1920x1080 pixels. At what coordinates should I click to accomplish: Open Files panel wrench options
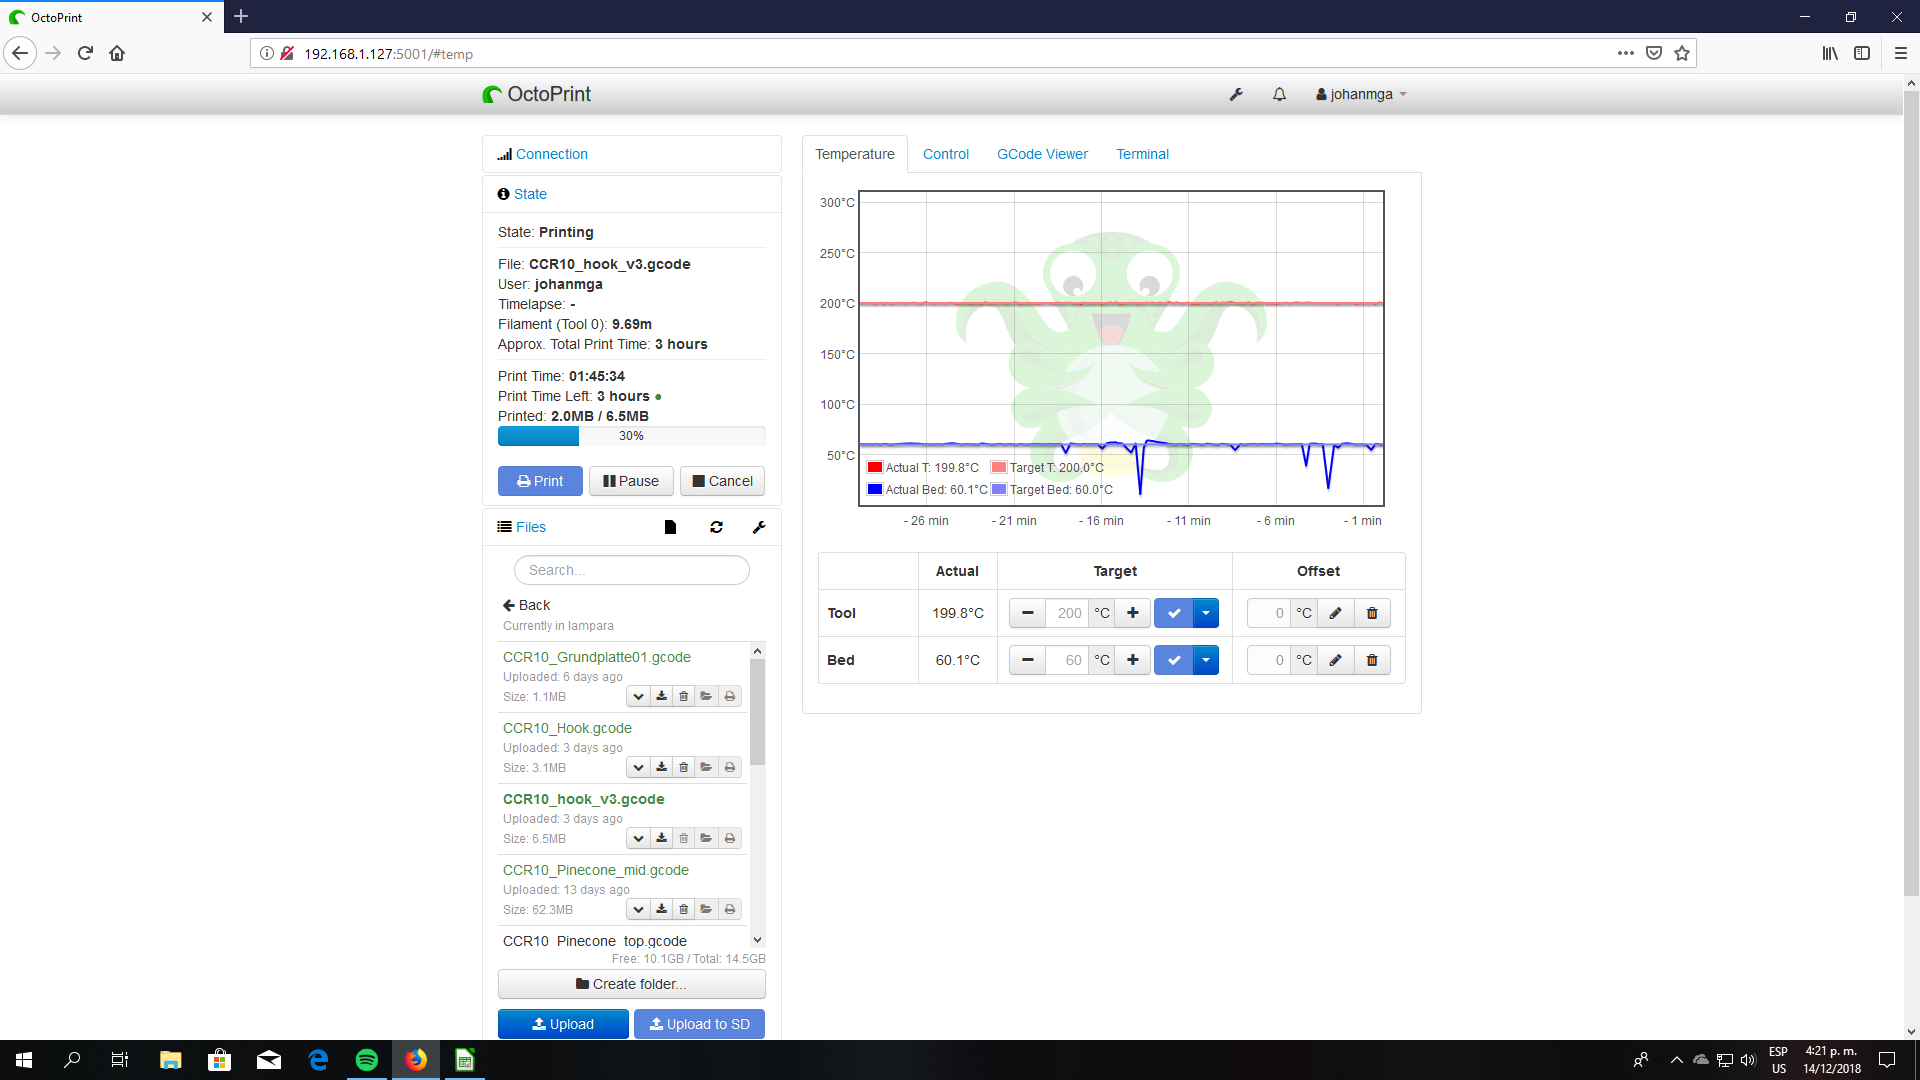(x=759, y=527)
